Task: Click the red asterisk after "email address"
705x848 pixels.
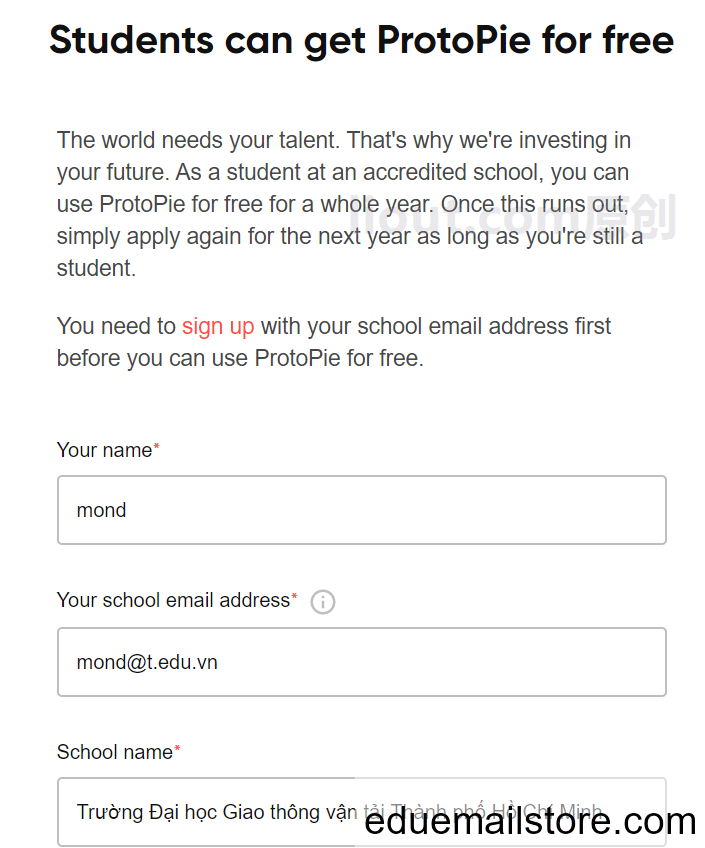Action: click(x=295, y=596)
